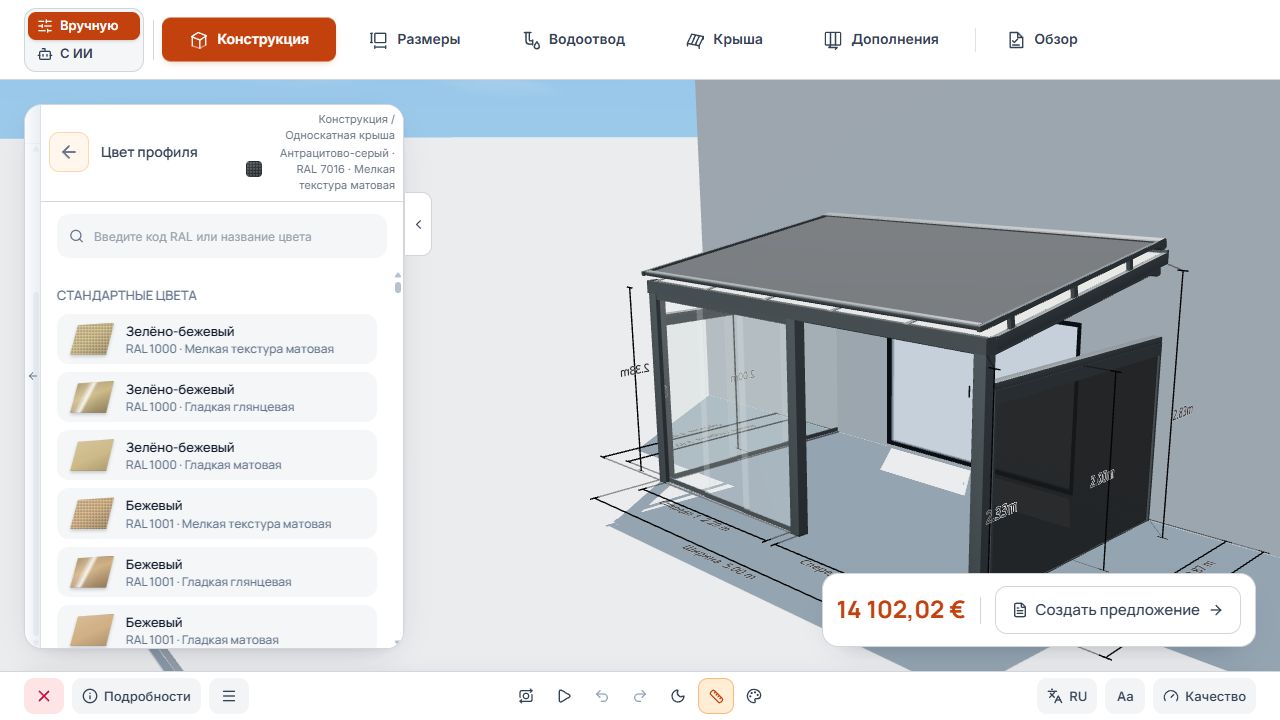Open the hamburger menu button
The height and width of the screenshot is (720, 1280).
[x=229, y=696]
